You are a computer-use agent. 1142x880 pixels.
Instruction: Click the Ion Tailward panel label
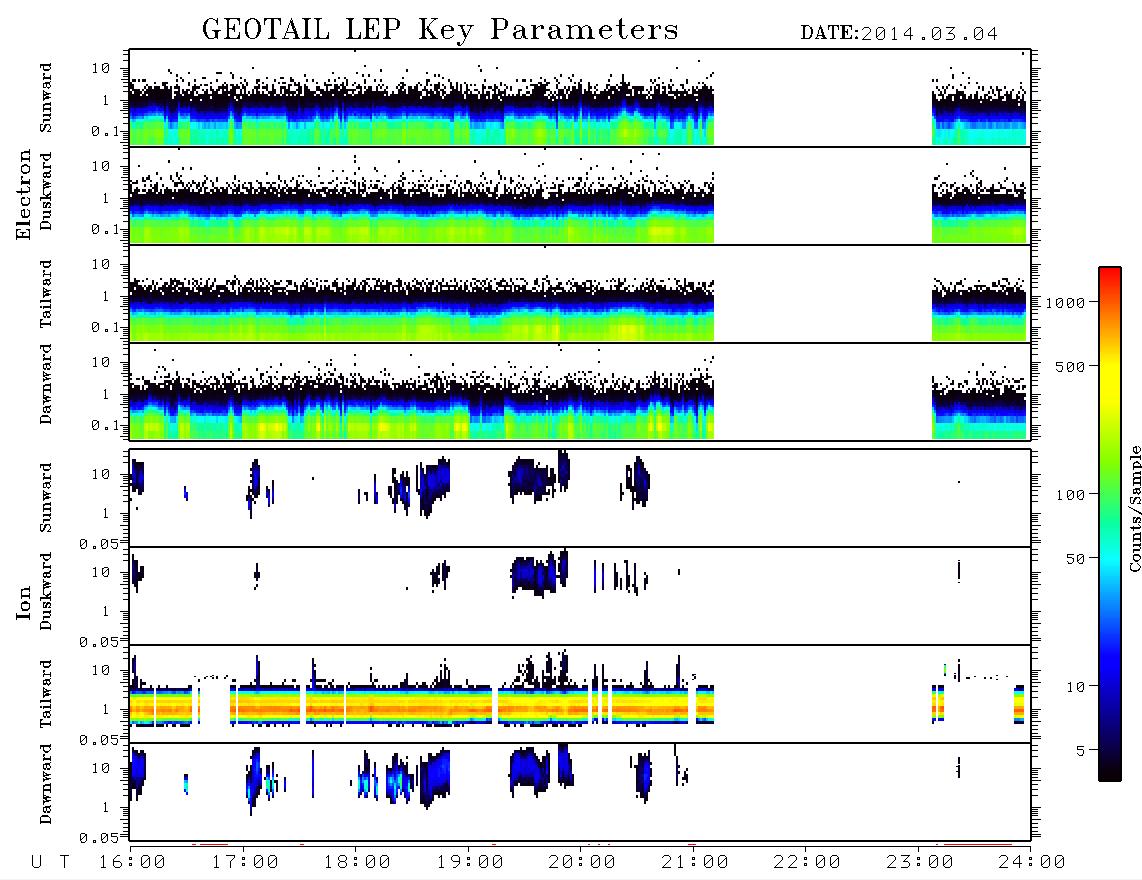46,693
